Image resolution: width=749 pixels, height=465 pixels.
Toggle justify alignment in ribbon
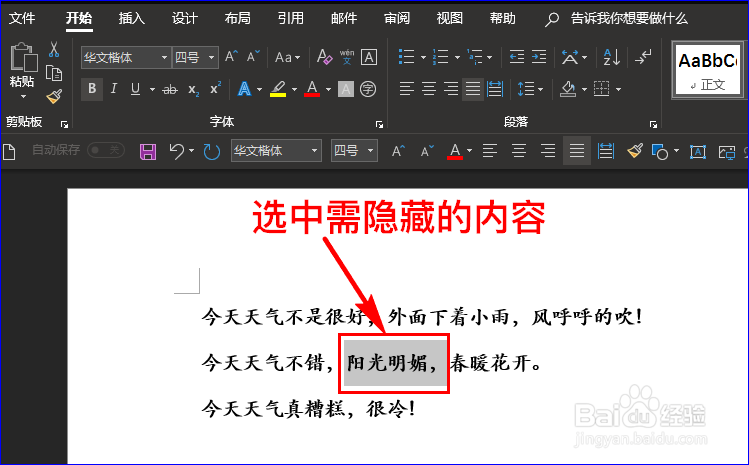click(x=473, y=89)
